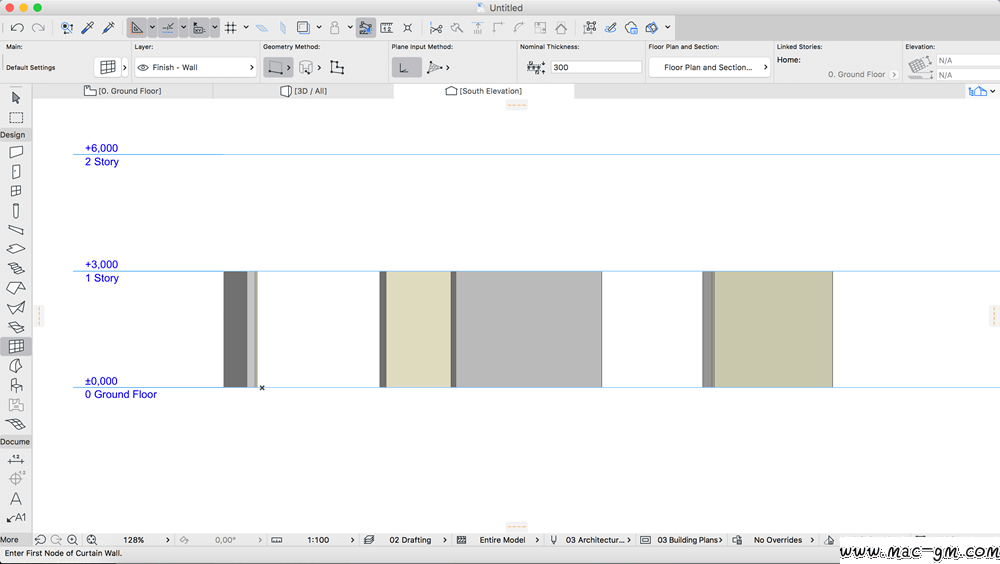Click the "2 Story" level label
This screenshot has width=1000, height=564.
(102, 162)
